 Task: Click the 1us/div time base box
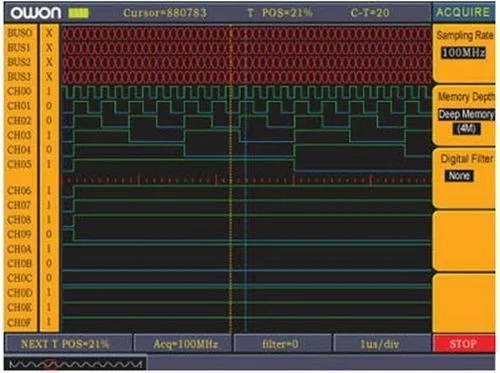pyautogui.click(x=381, y=343)
